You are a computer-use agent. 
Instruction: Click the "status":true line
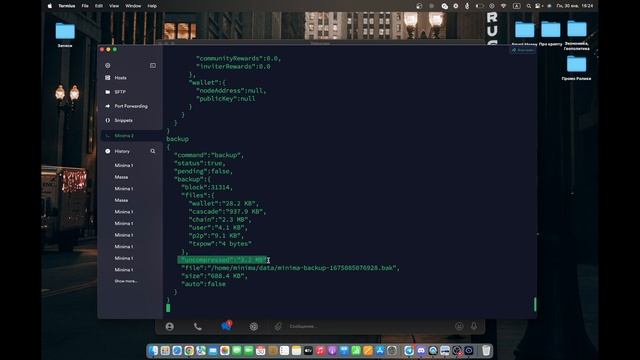pyautogui.click(x=200, y=163)
